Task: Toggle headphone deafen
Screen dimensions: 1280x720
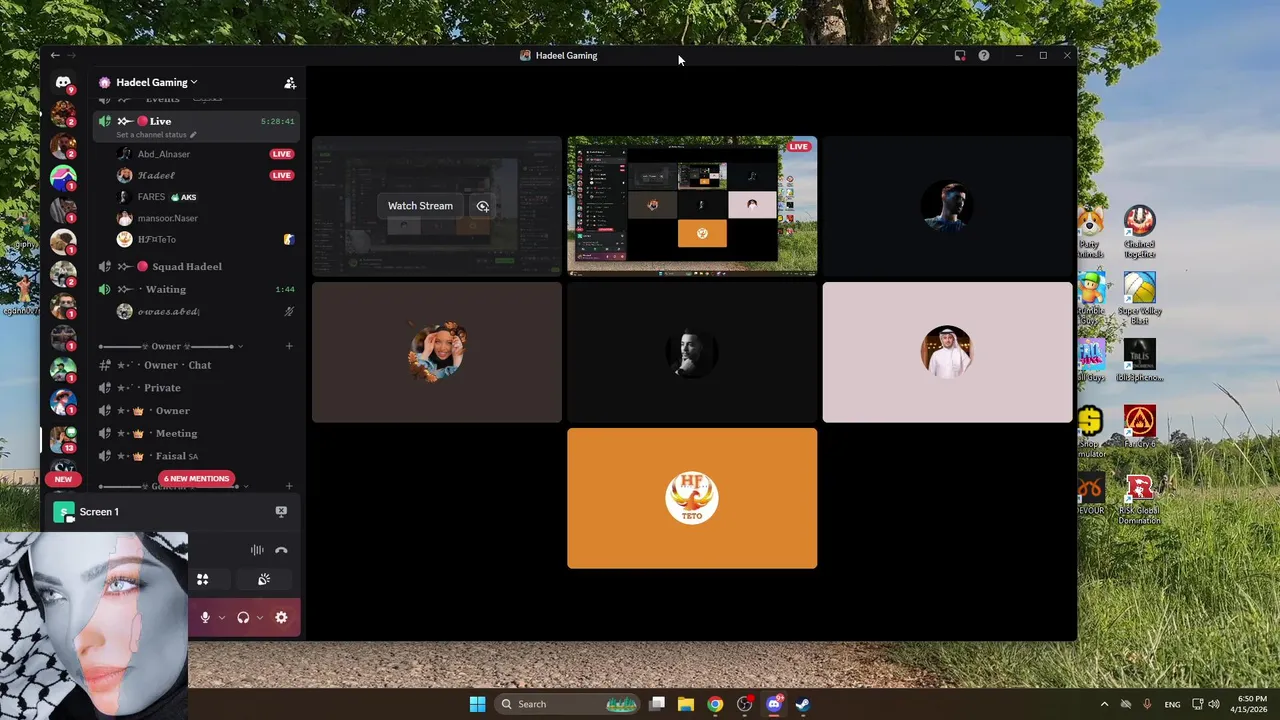Action: (x=243, y=617)
